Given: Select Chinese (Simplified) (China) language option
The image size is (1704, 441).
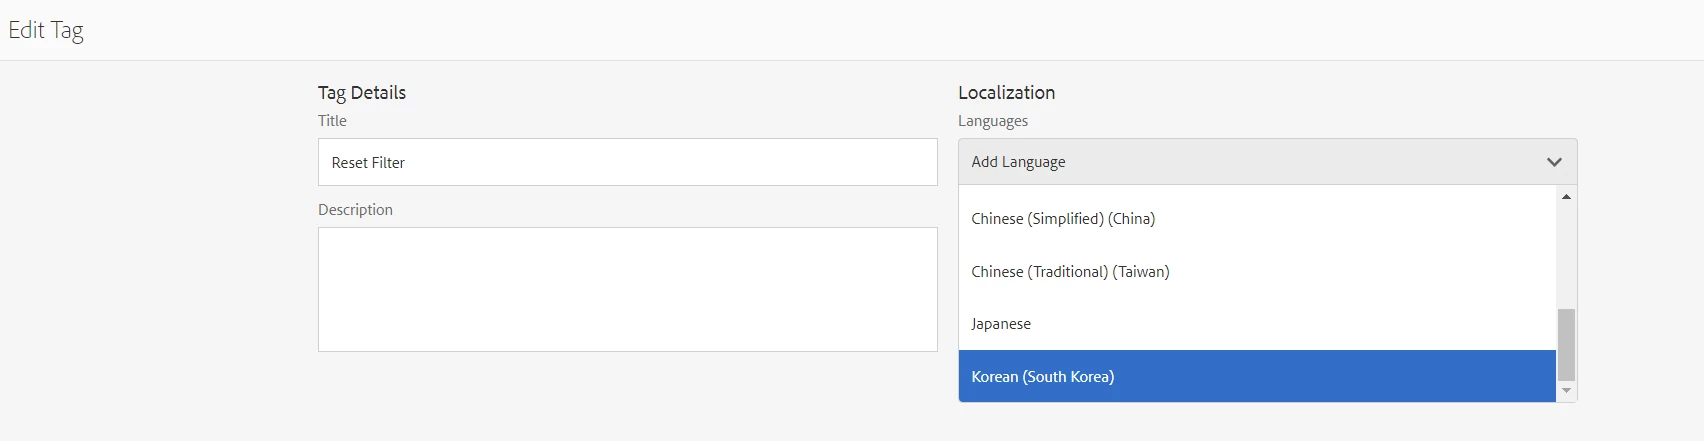Looking at the screenshot, I should click(x=1257, y=219).
